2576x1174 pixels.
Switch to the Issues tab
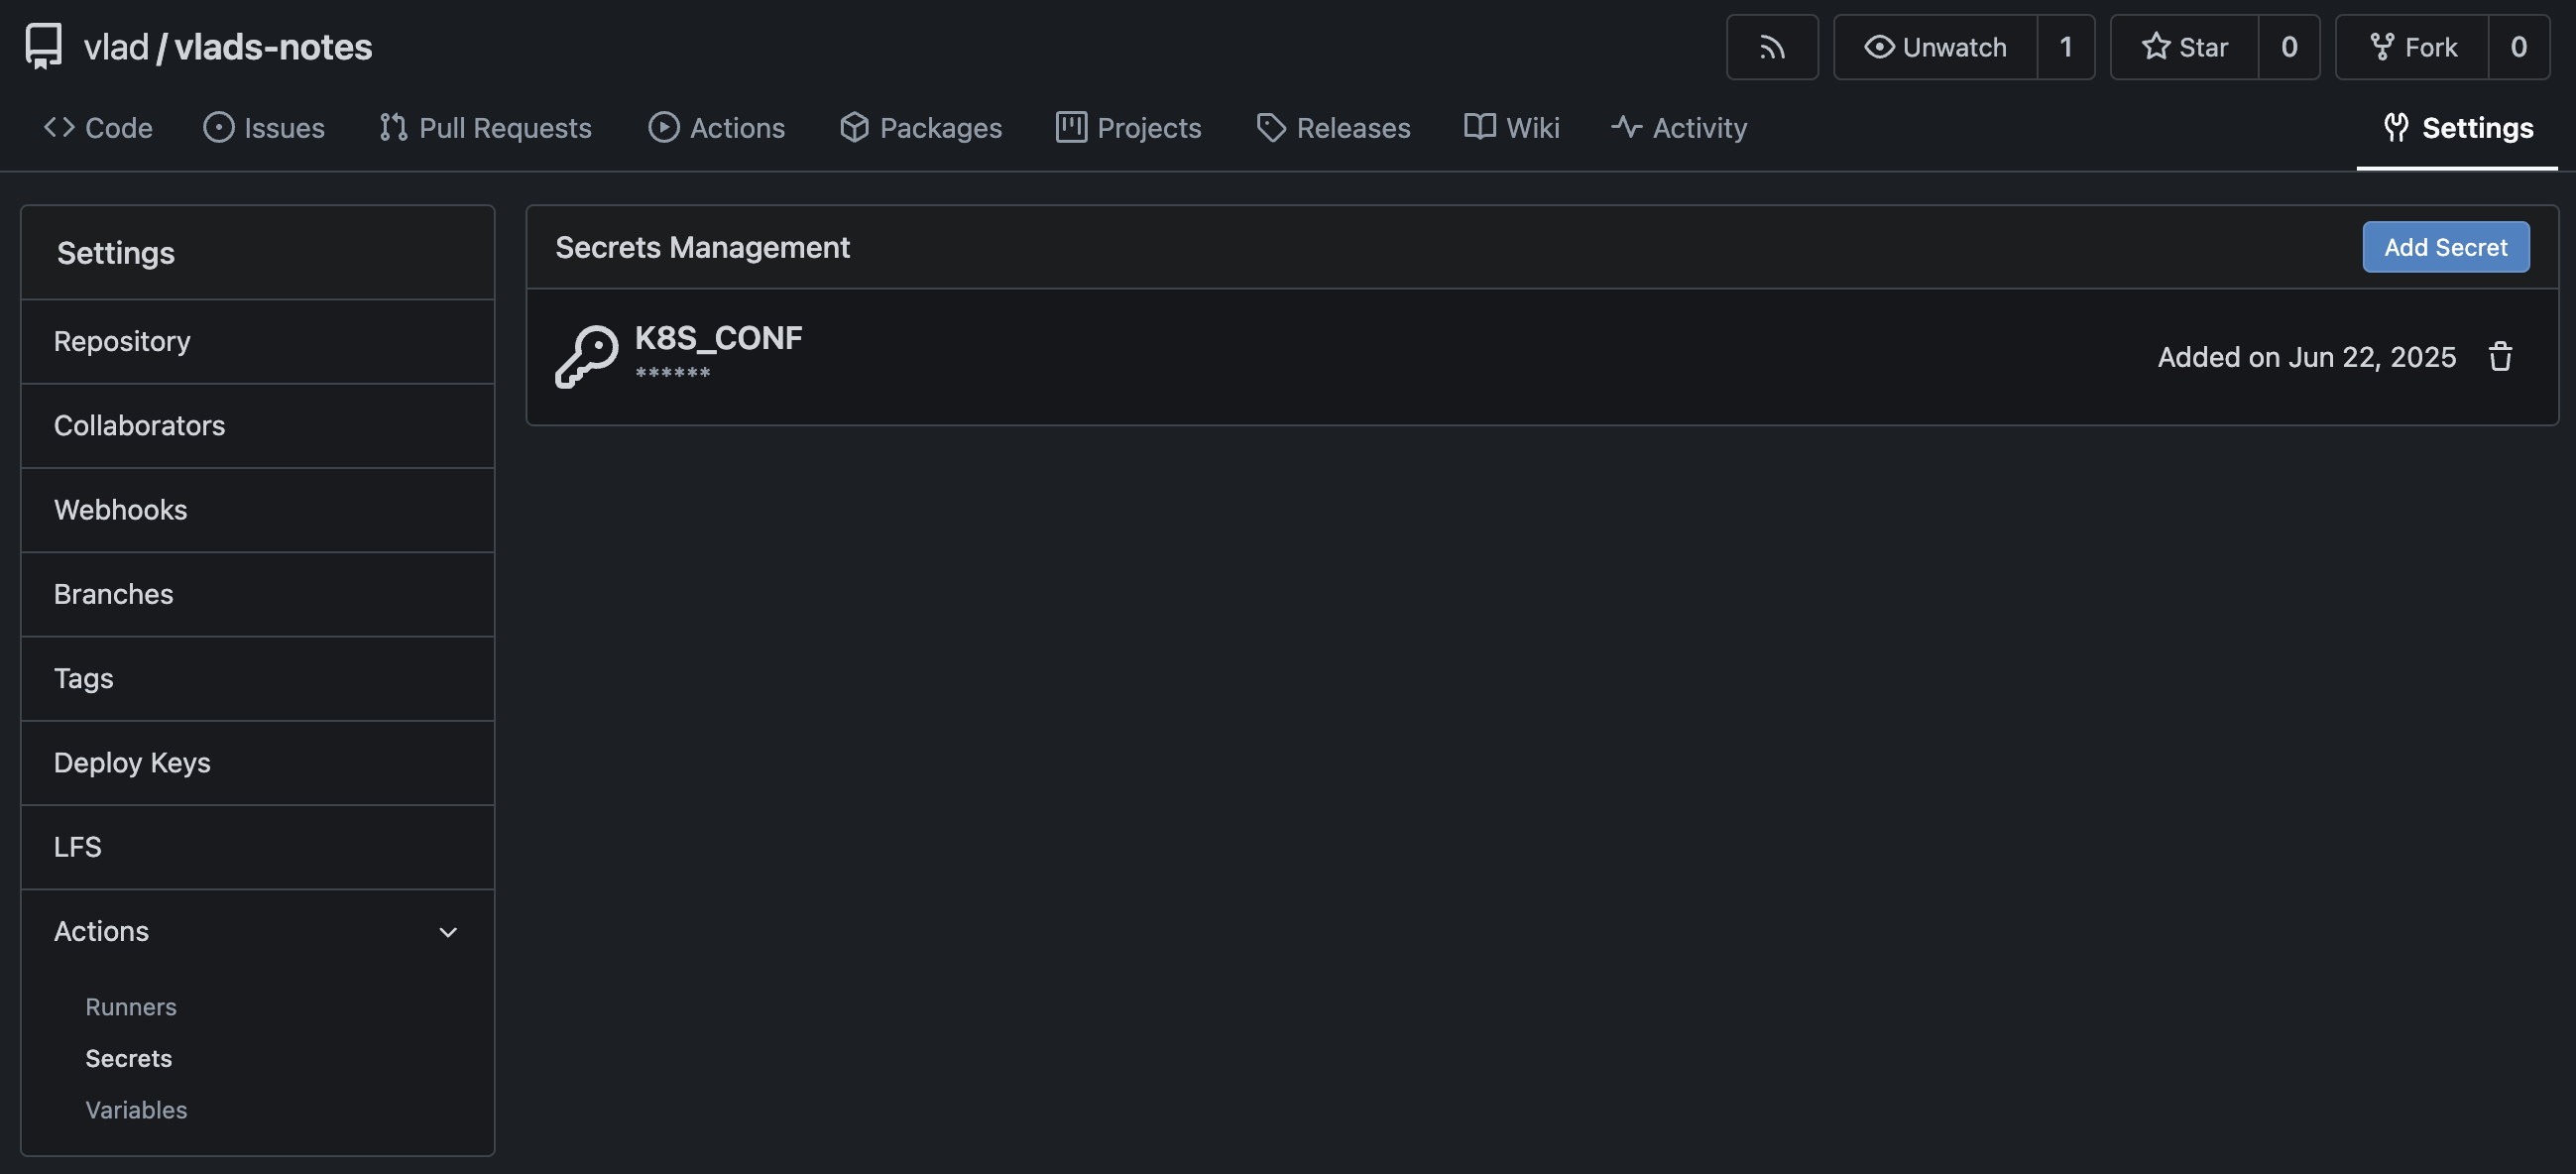(x=264, y=128)
